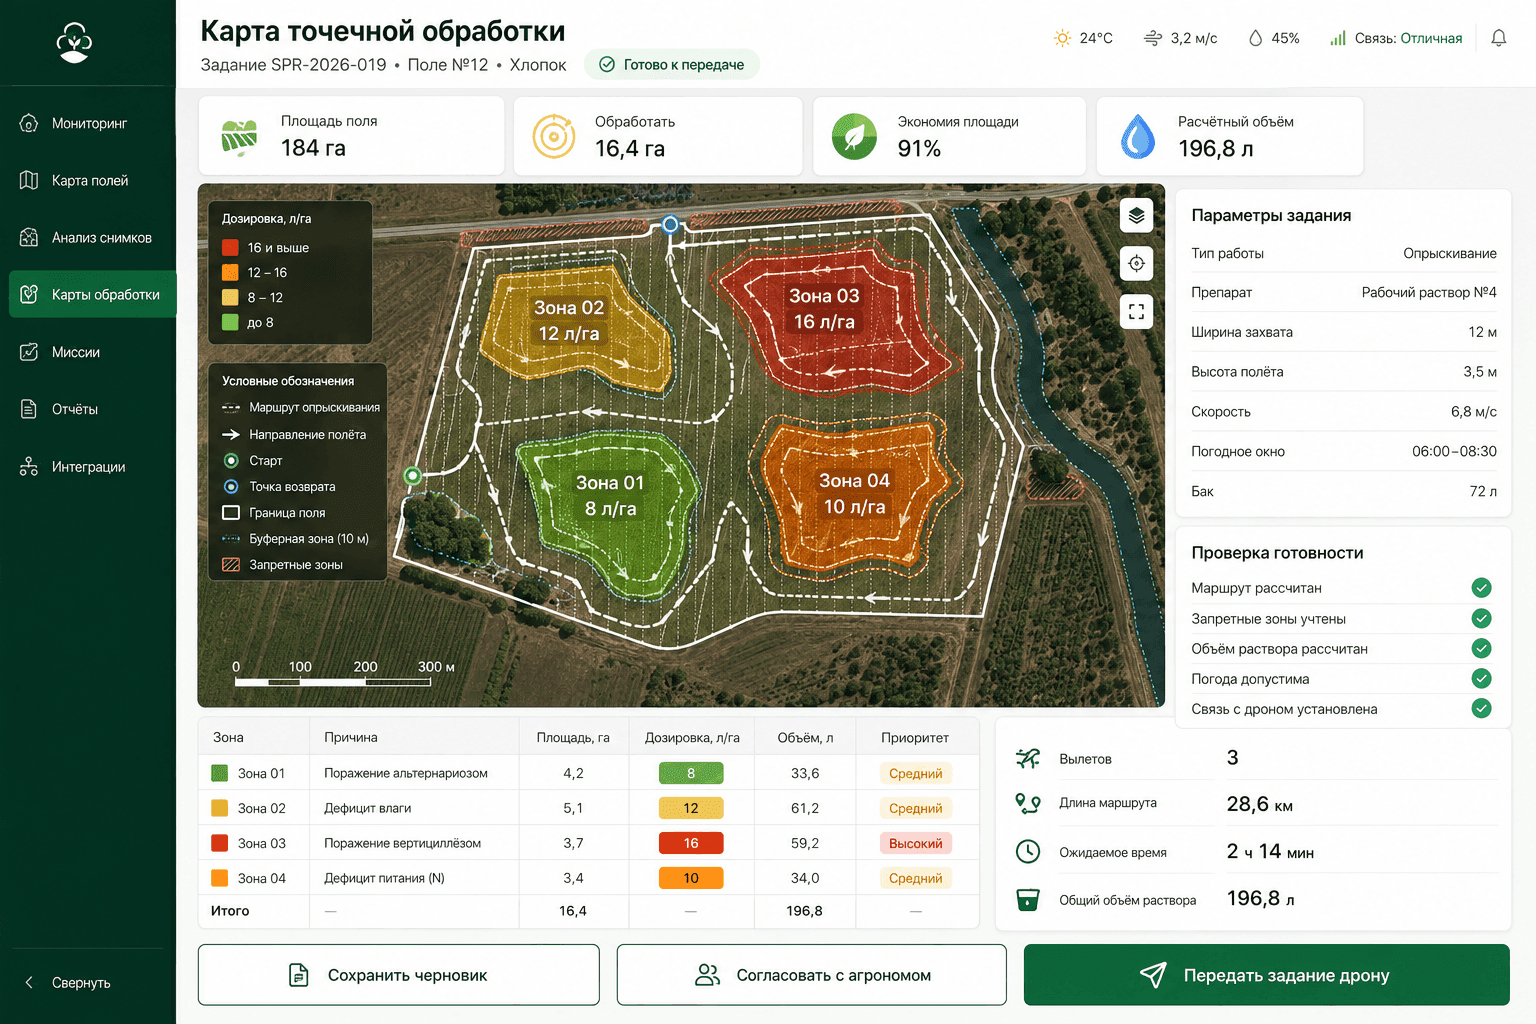Open Мониторинг in the sidebar
1536x1024 pixels.
[88, 123]
